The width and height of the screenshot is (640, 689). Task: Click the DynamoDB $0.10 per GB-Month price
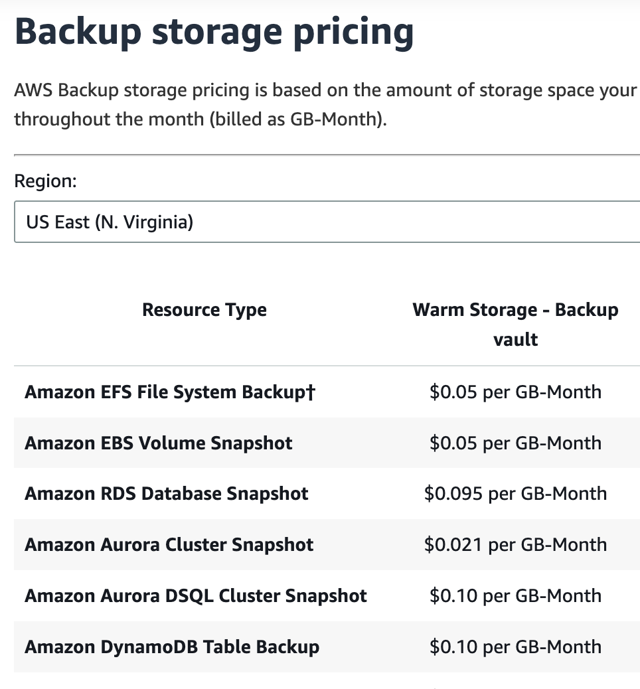coord(515,646)
